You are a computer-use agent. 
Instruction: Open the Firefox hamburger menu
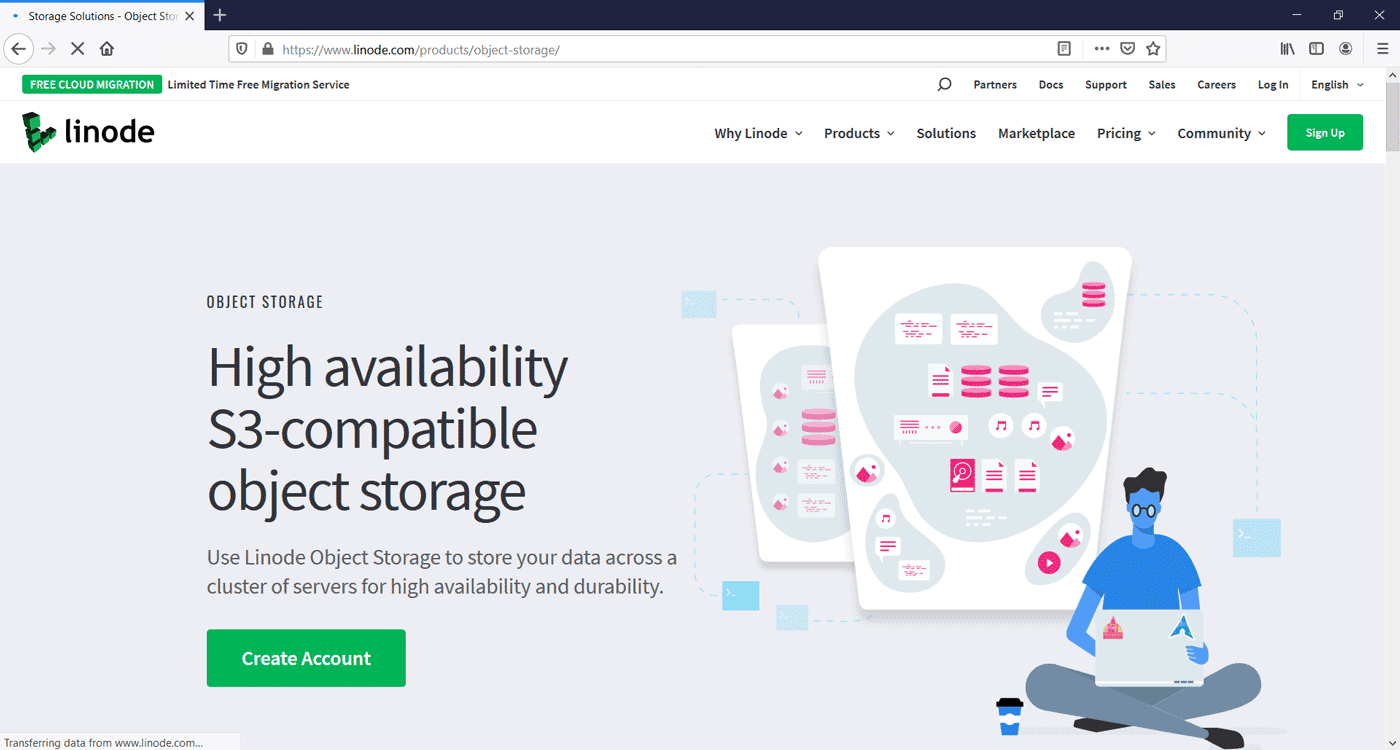1382,49
